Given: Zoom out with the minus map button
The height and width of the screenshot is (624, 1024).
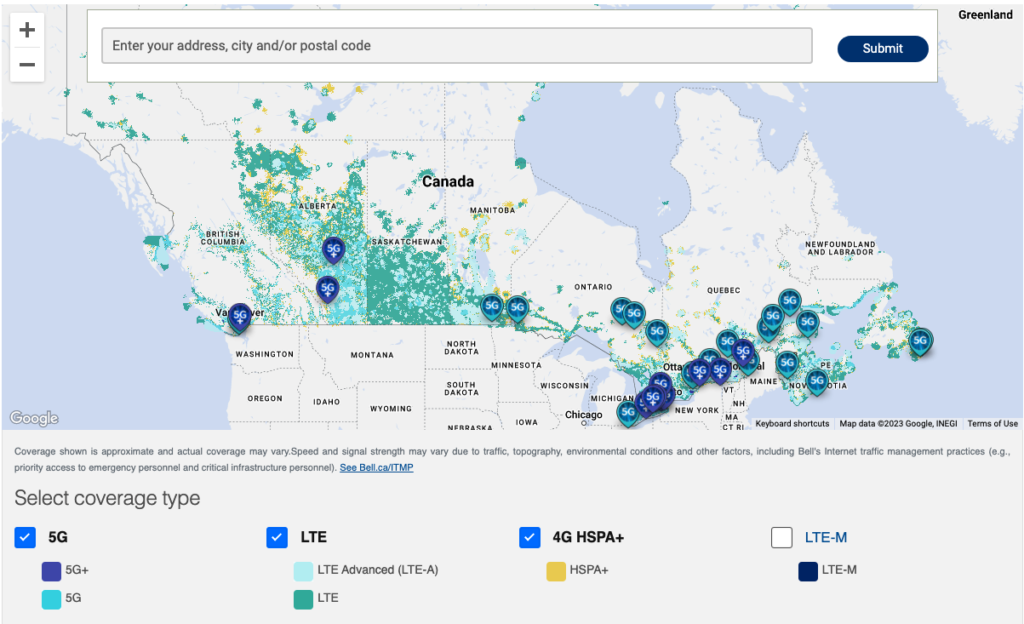Looking at the screenshot, I should tap(27, 65).
